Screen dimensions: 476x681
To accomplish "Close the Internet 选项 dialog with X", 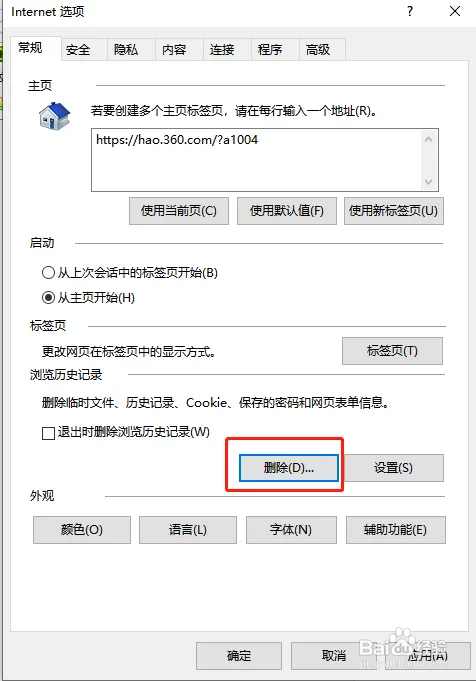I will point(455,11).
